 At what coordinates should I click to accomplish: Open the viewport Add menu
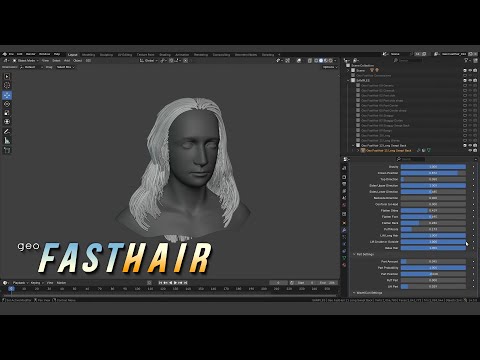67,61
